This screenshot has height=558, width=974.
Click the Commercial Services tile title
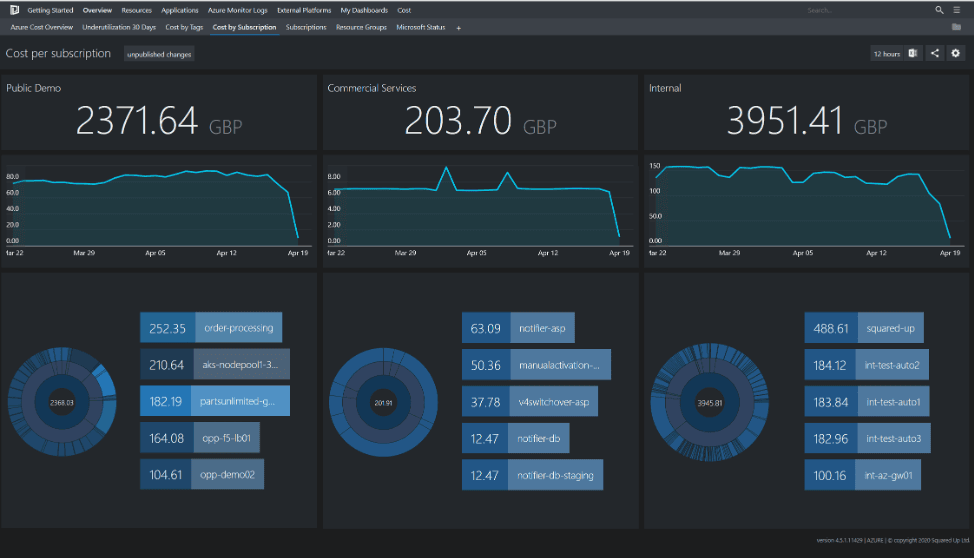(371, 88)
